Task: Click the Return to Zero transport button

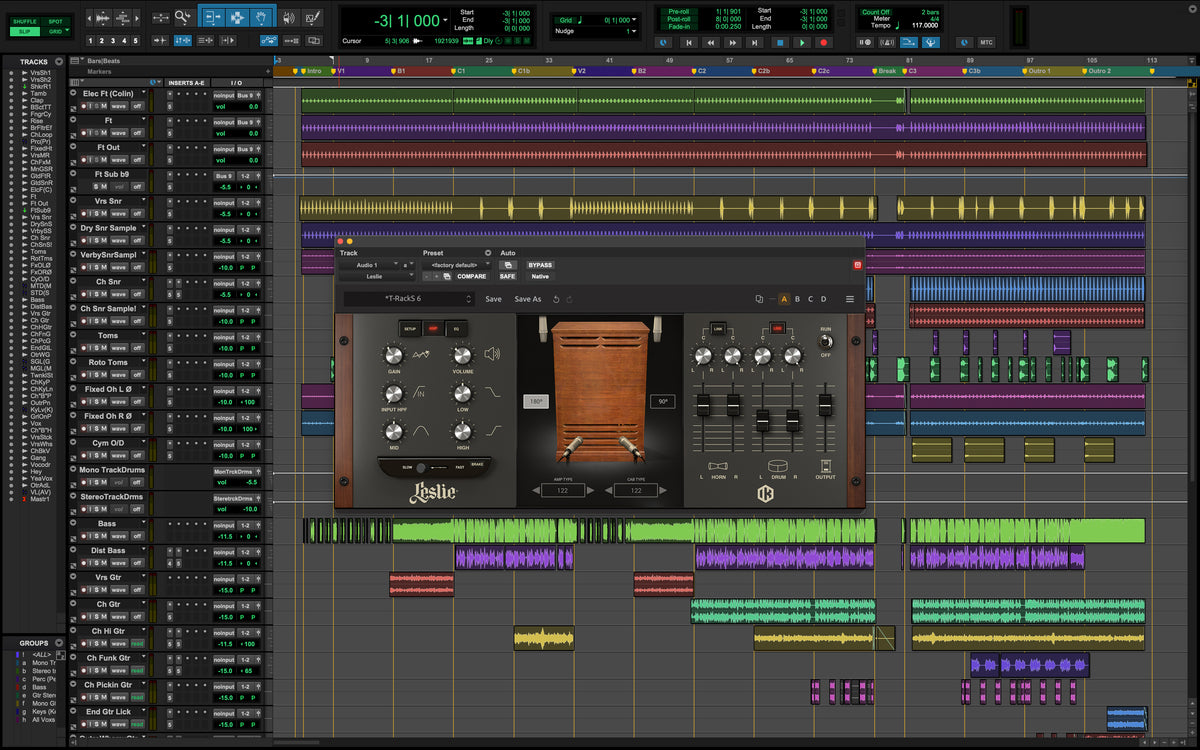Action: click(688, 43)
